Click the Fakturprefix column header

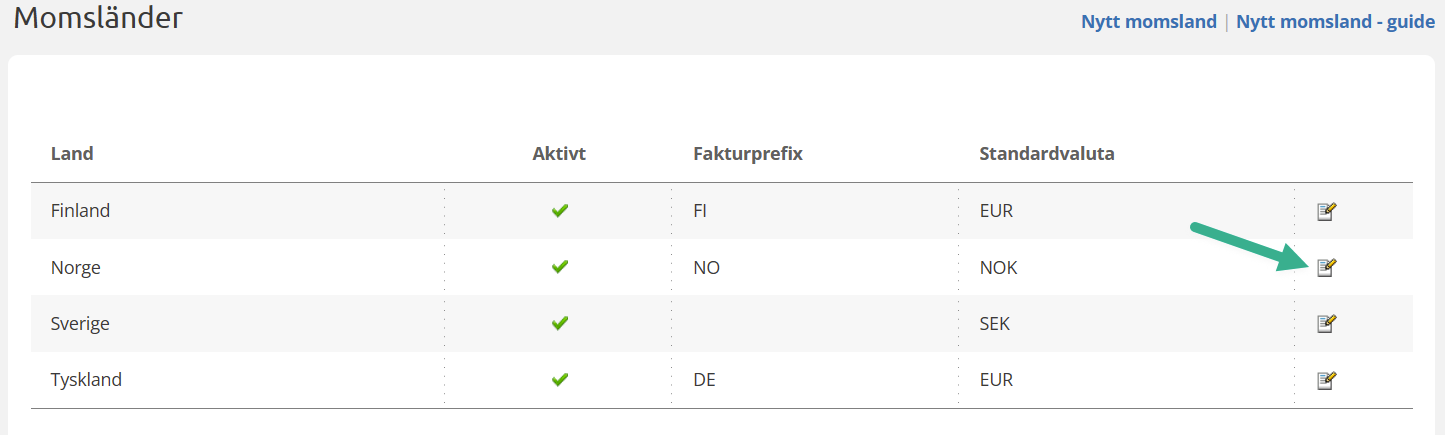click(748, 154)
